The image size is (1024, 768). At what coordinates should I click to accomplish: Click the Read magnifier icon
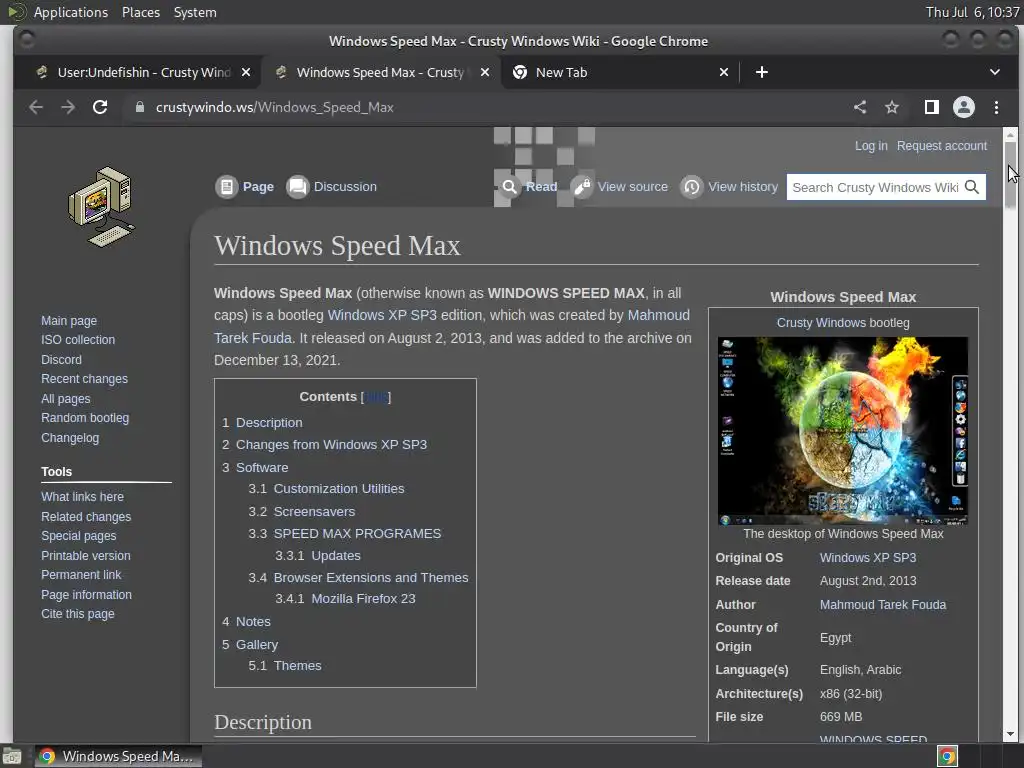[x=509, y=187]
